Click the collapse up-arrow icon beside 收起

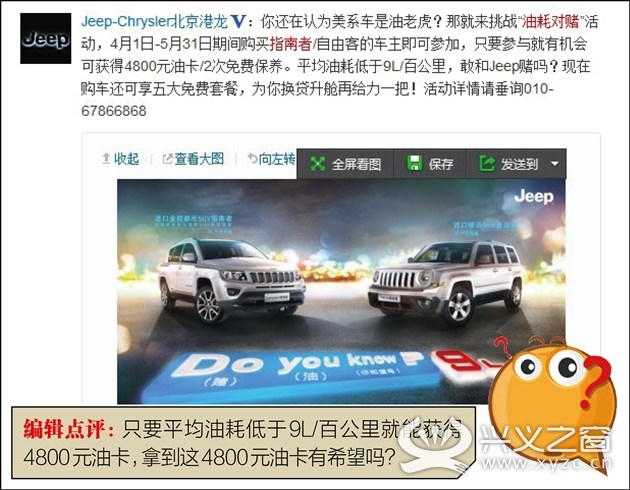(106, 159)
